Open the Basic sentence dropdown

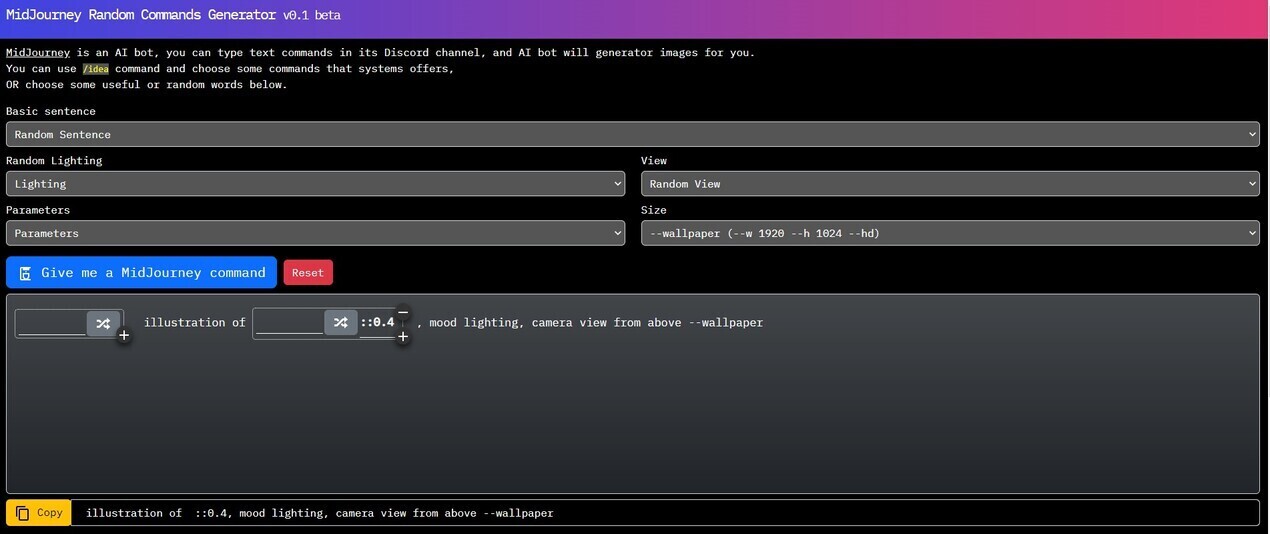[632, 134]
